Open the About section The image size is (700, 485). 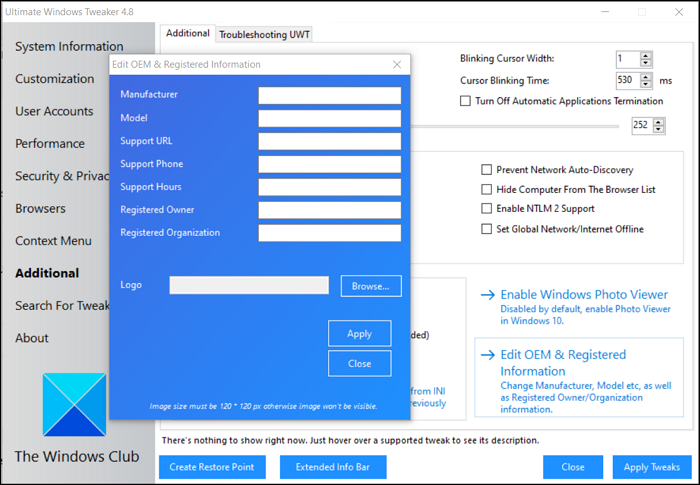(32, 338)
